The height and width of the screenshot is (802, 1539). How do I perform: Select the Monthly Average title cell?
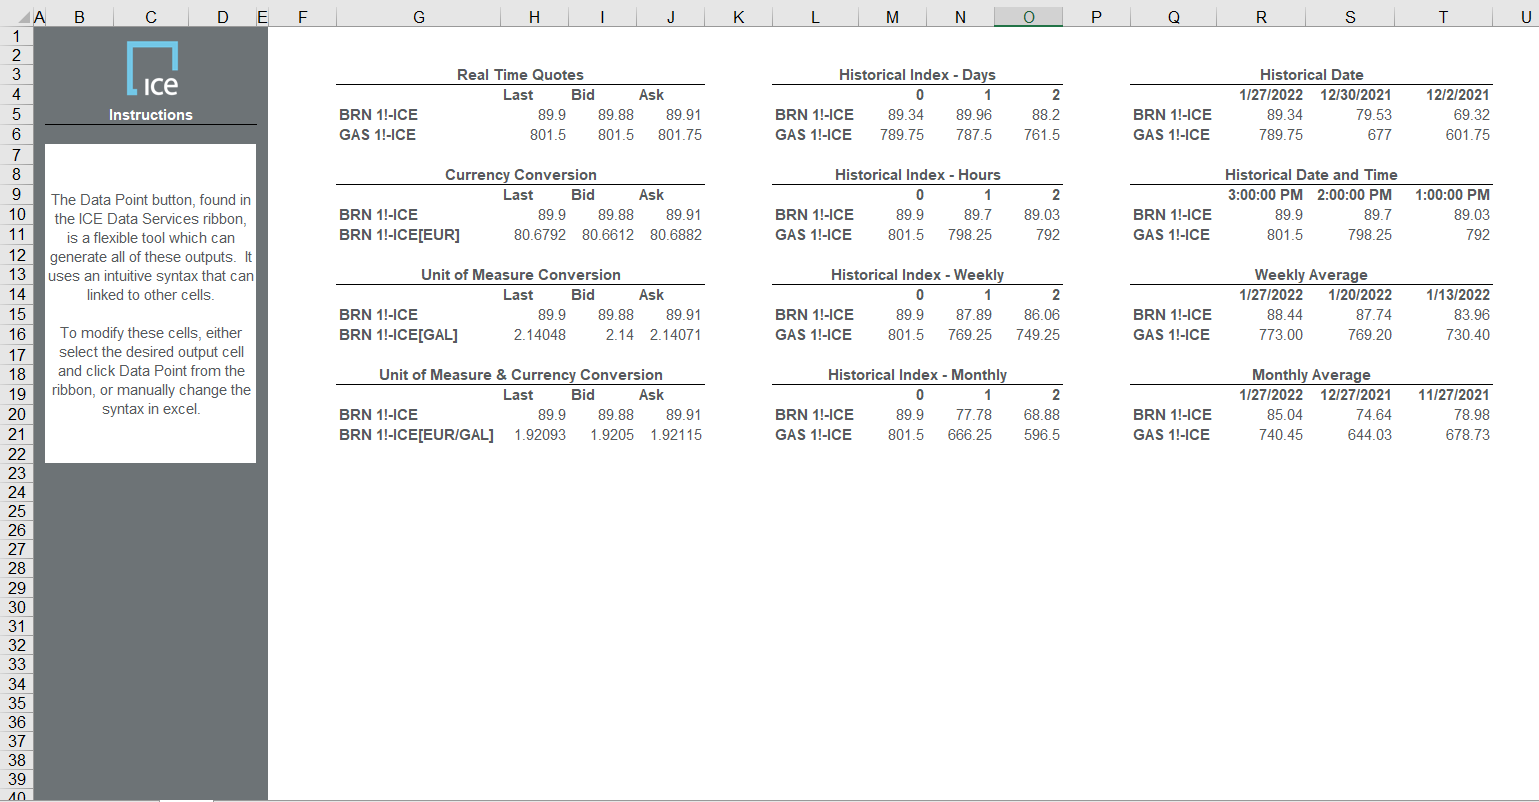pos(1311,375)
